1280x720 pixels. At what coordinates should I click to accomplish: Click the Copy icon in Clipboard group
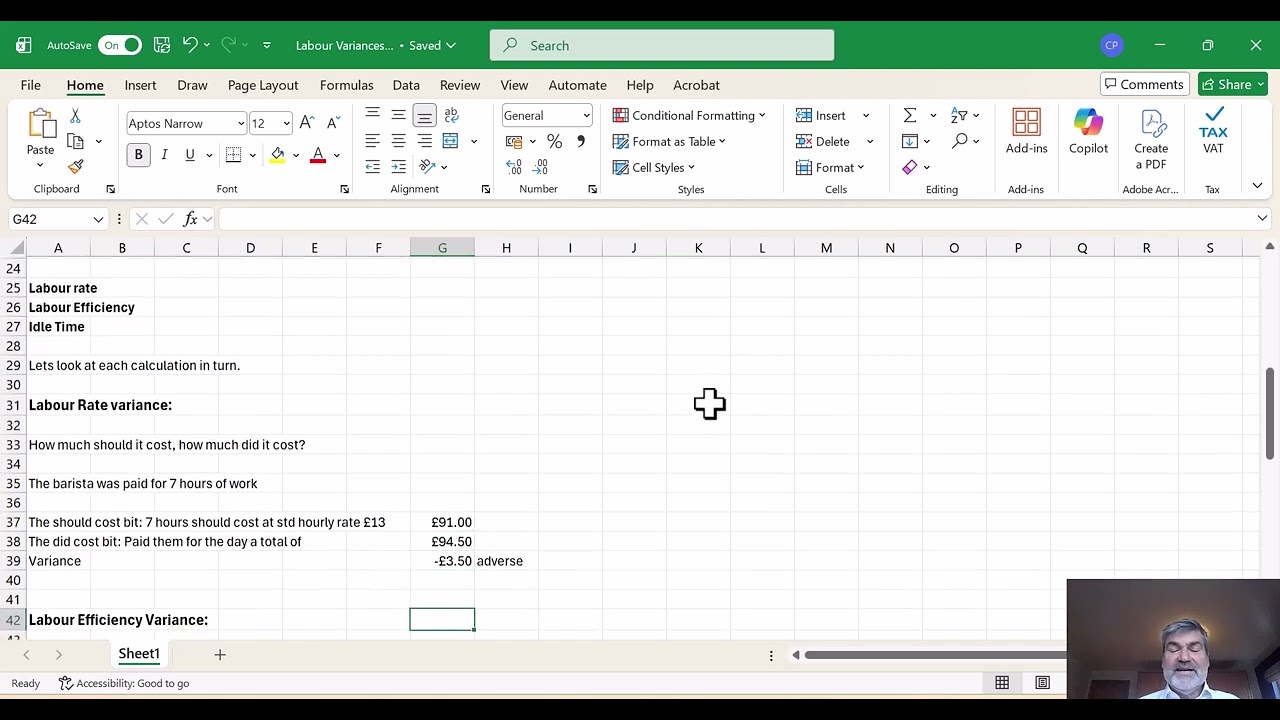(75, 142)
